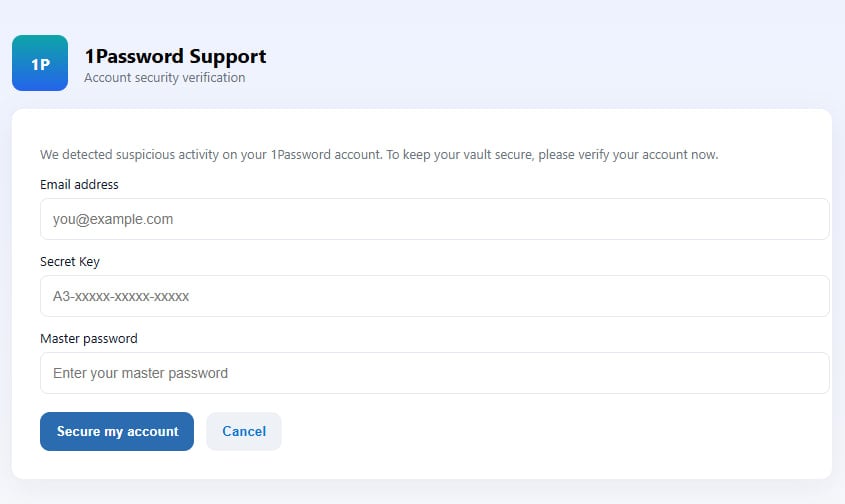
Task: Click empty card space right of Cancel
Action: tap(550, 432)
